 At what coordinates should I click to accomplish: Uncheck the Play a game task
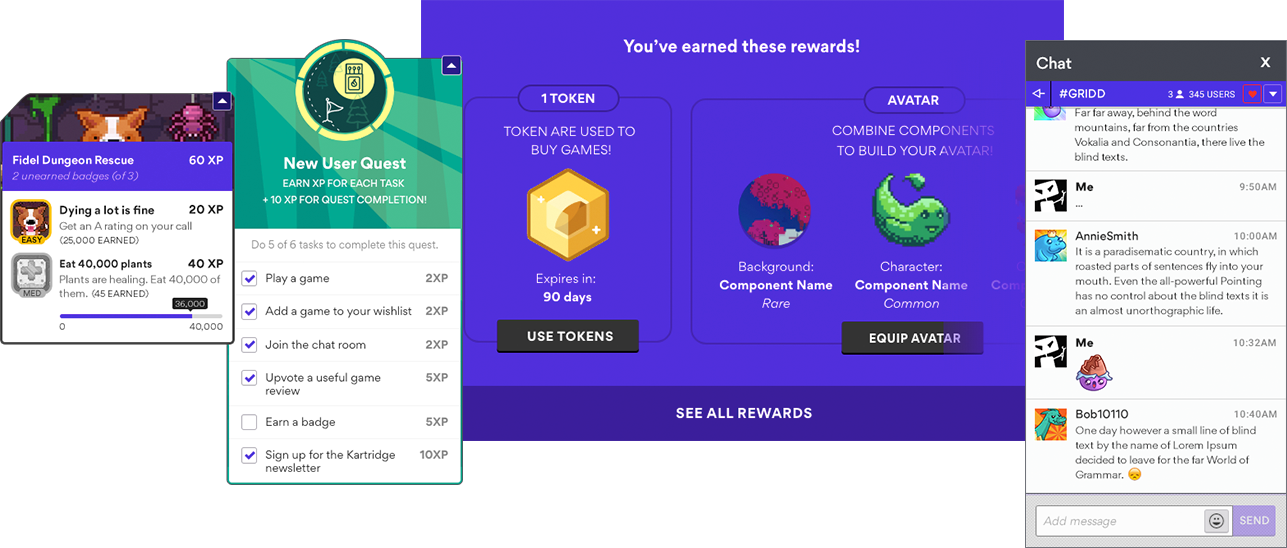(x=250, y=278)
